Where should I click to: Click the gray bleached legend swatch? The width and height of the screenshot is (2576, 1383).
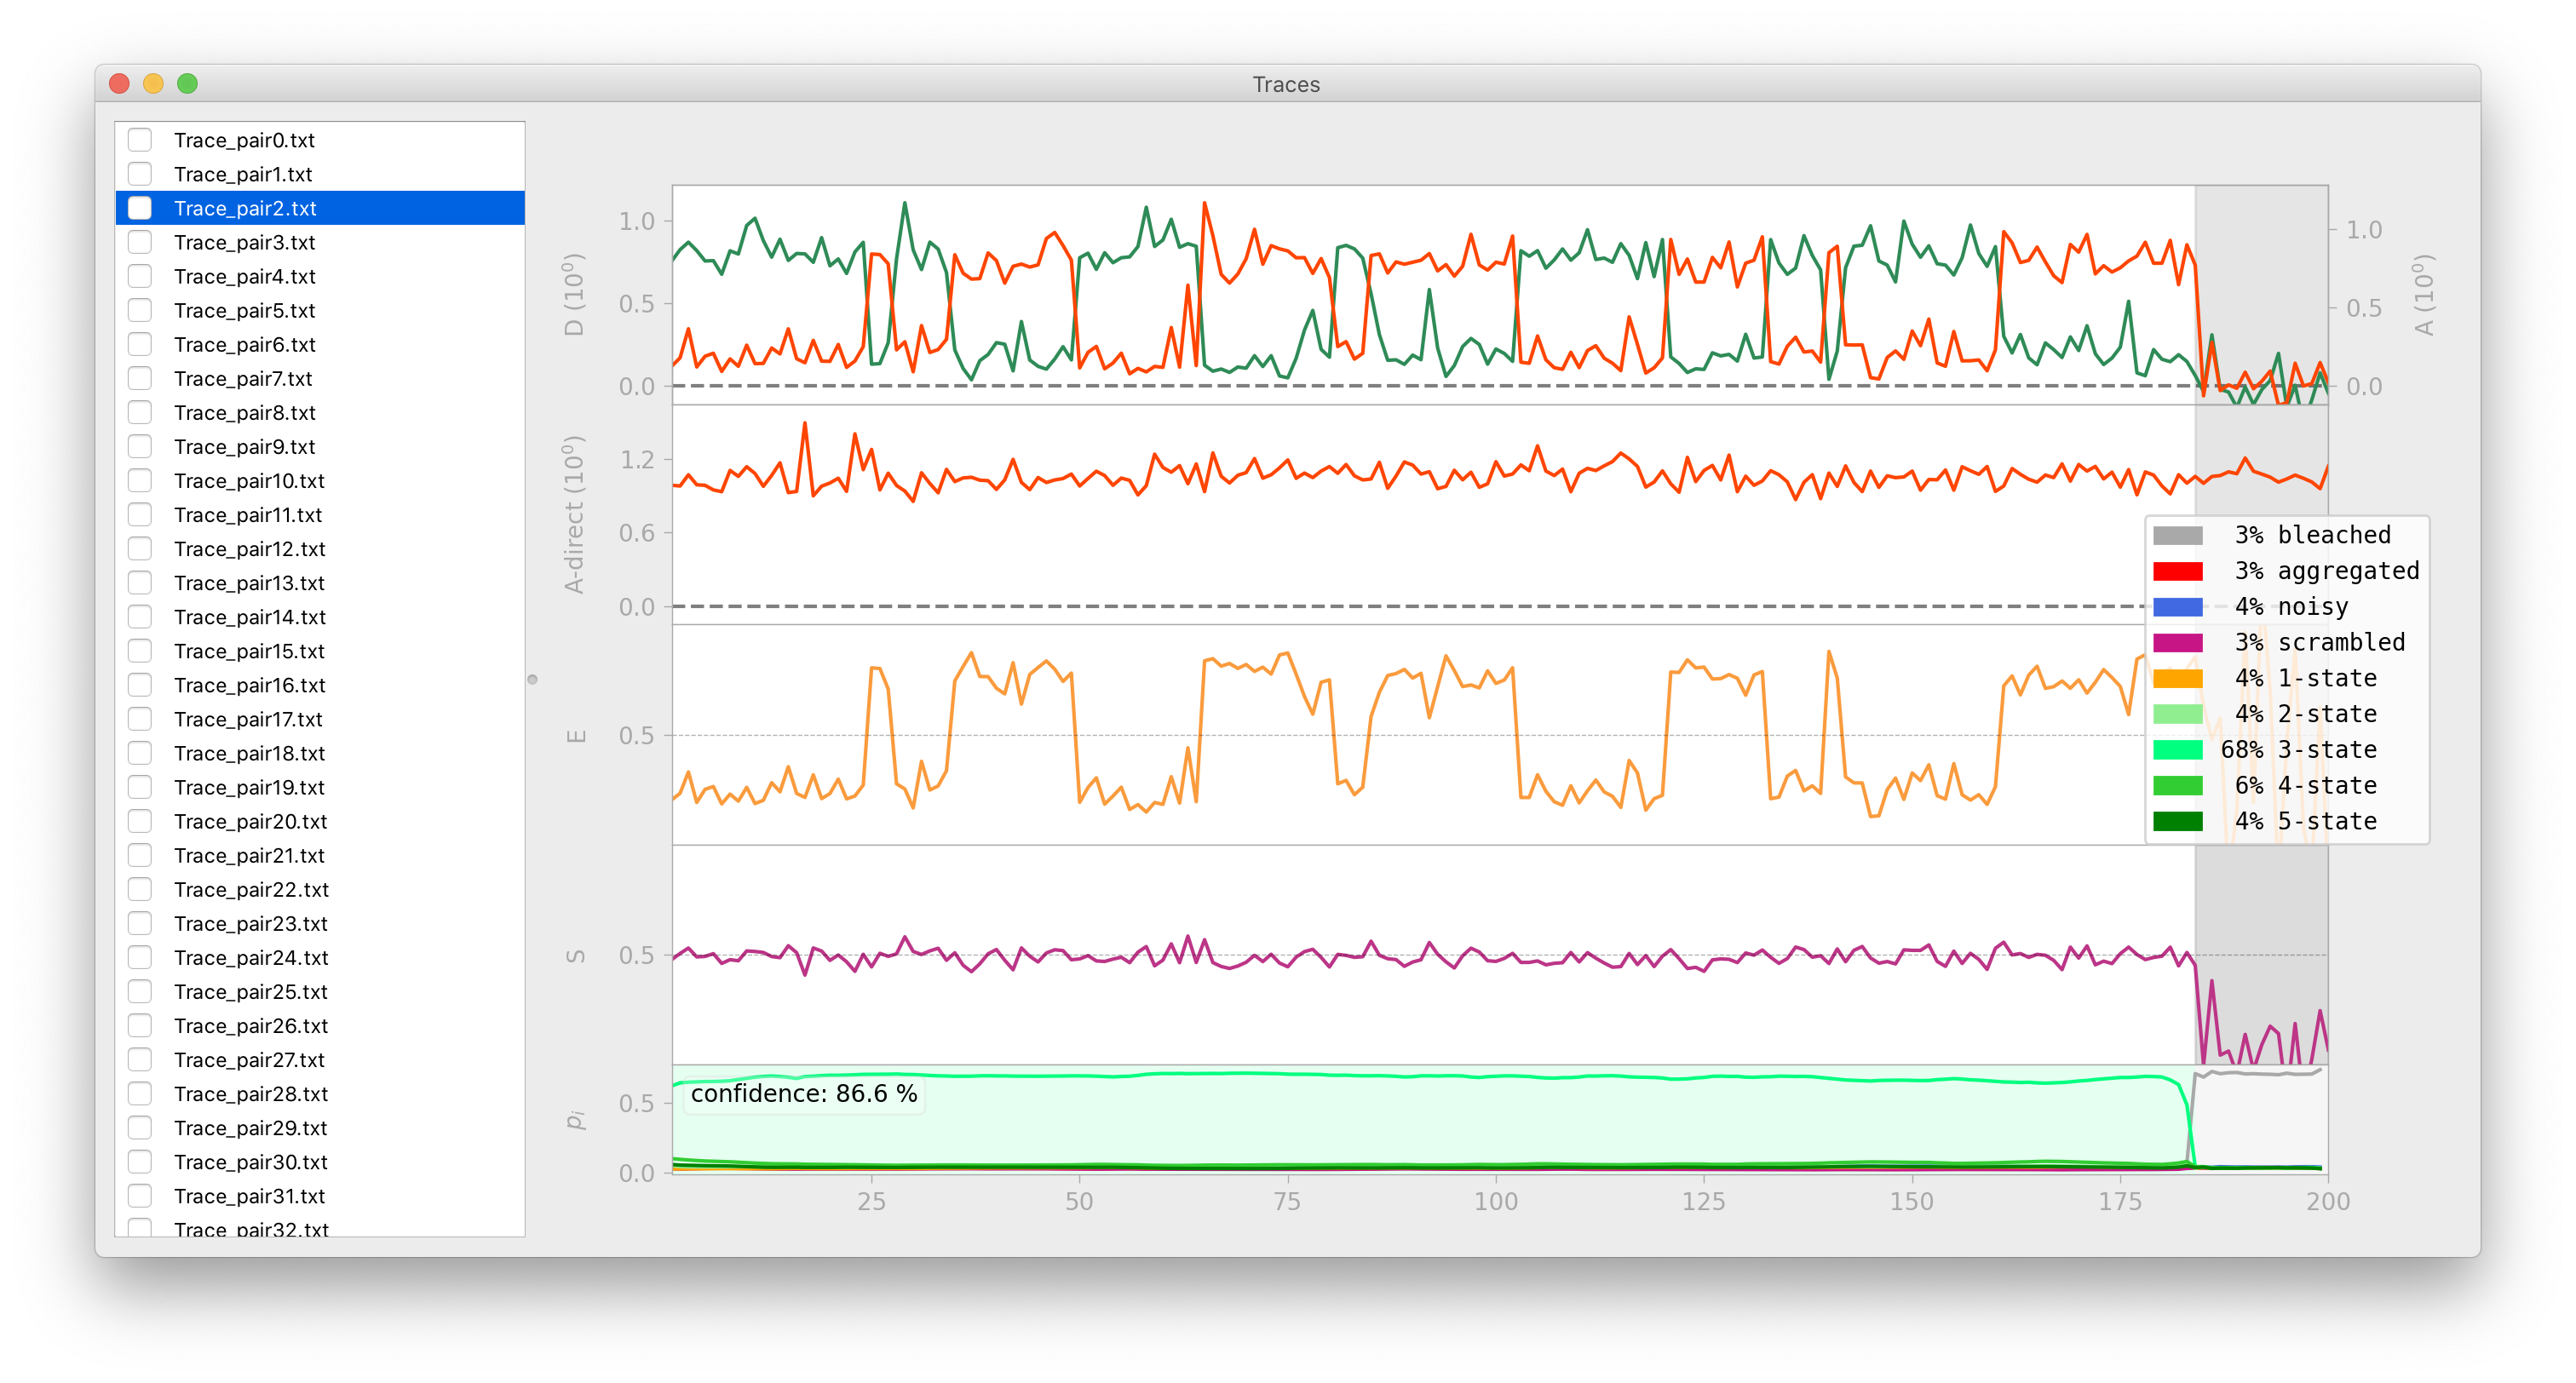2177,535
